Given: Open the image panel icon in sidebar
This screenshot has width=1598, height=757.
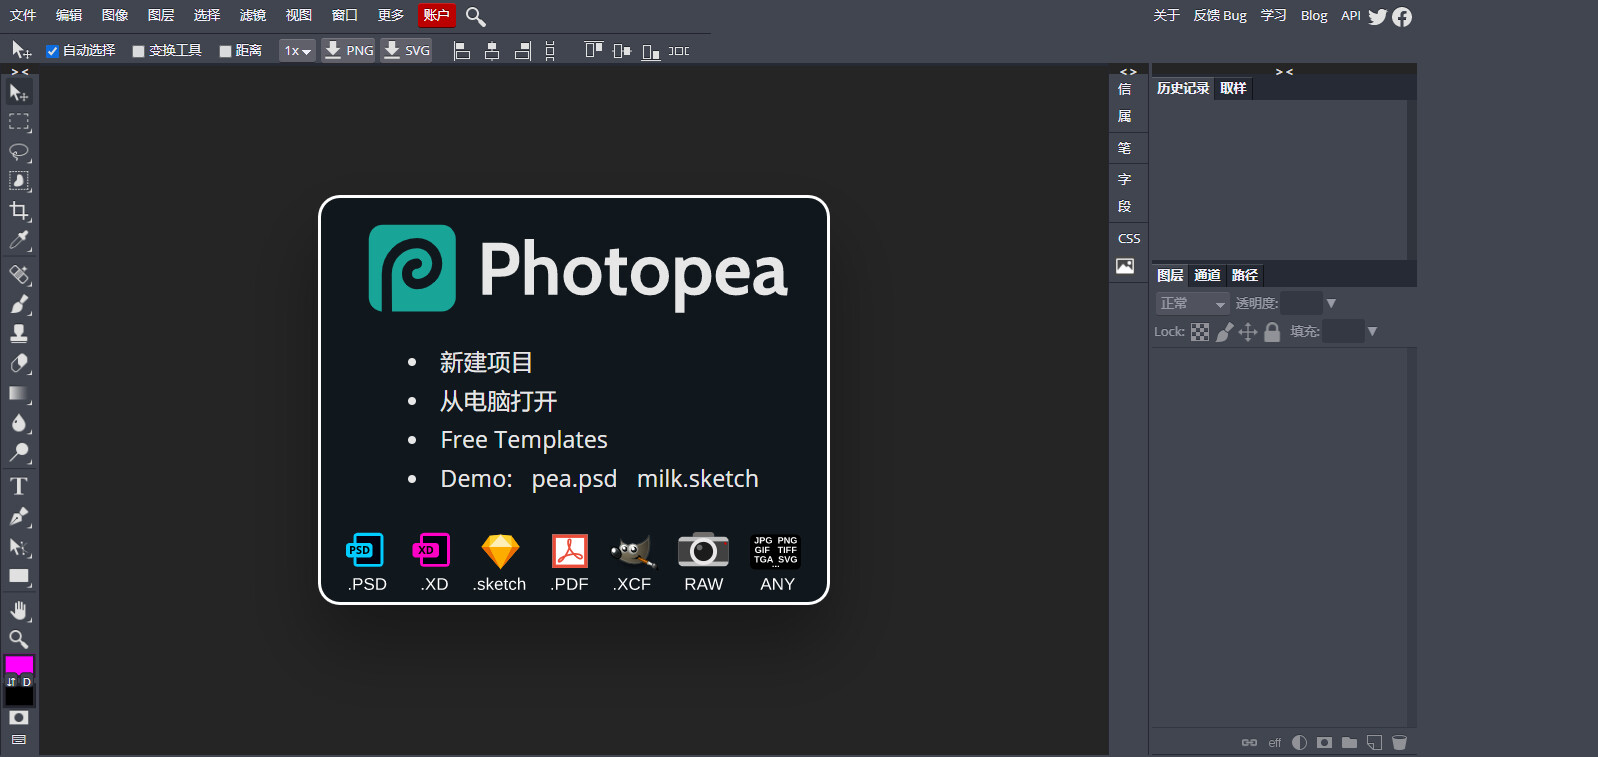Looking at the screenshot, I should (1125, 266).
